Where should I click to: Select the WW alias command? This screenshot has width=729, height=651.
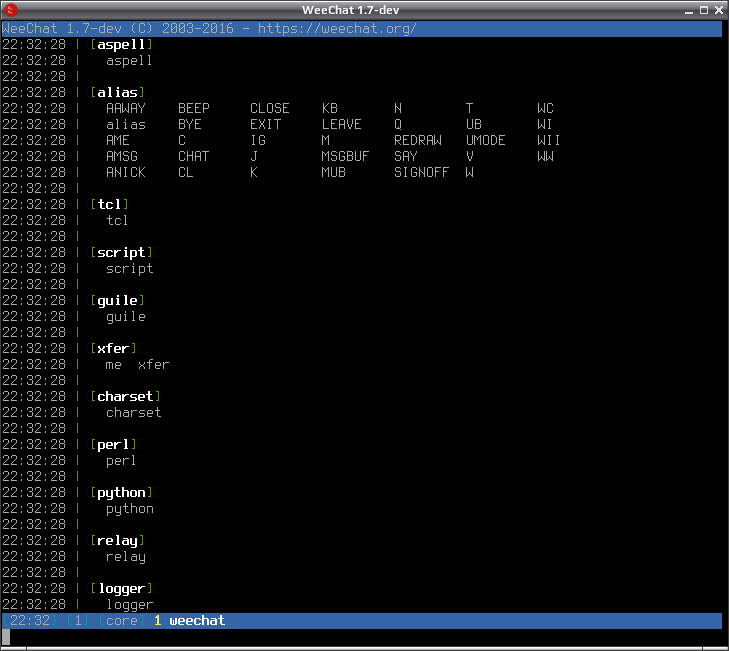pos(545,156)
